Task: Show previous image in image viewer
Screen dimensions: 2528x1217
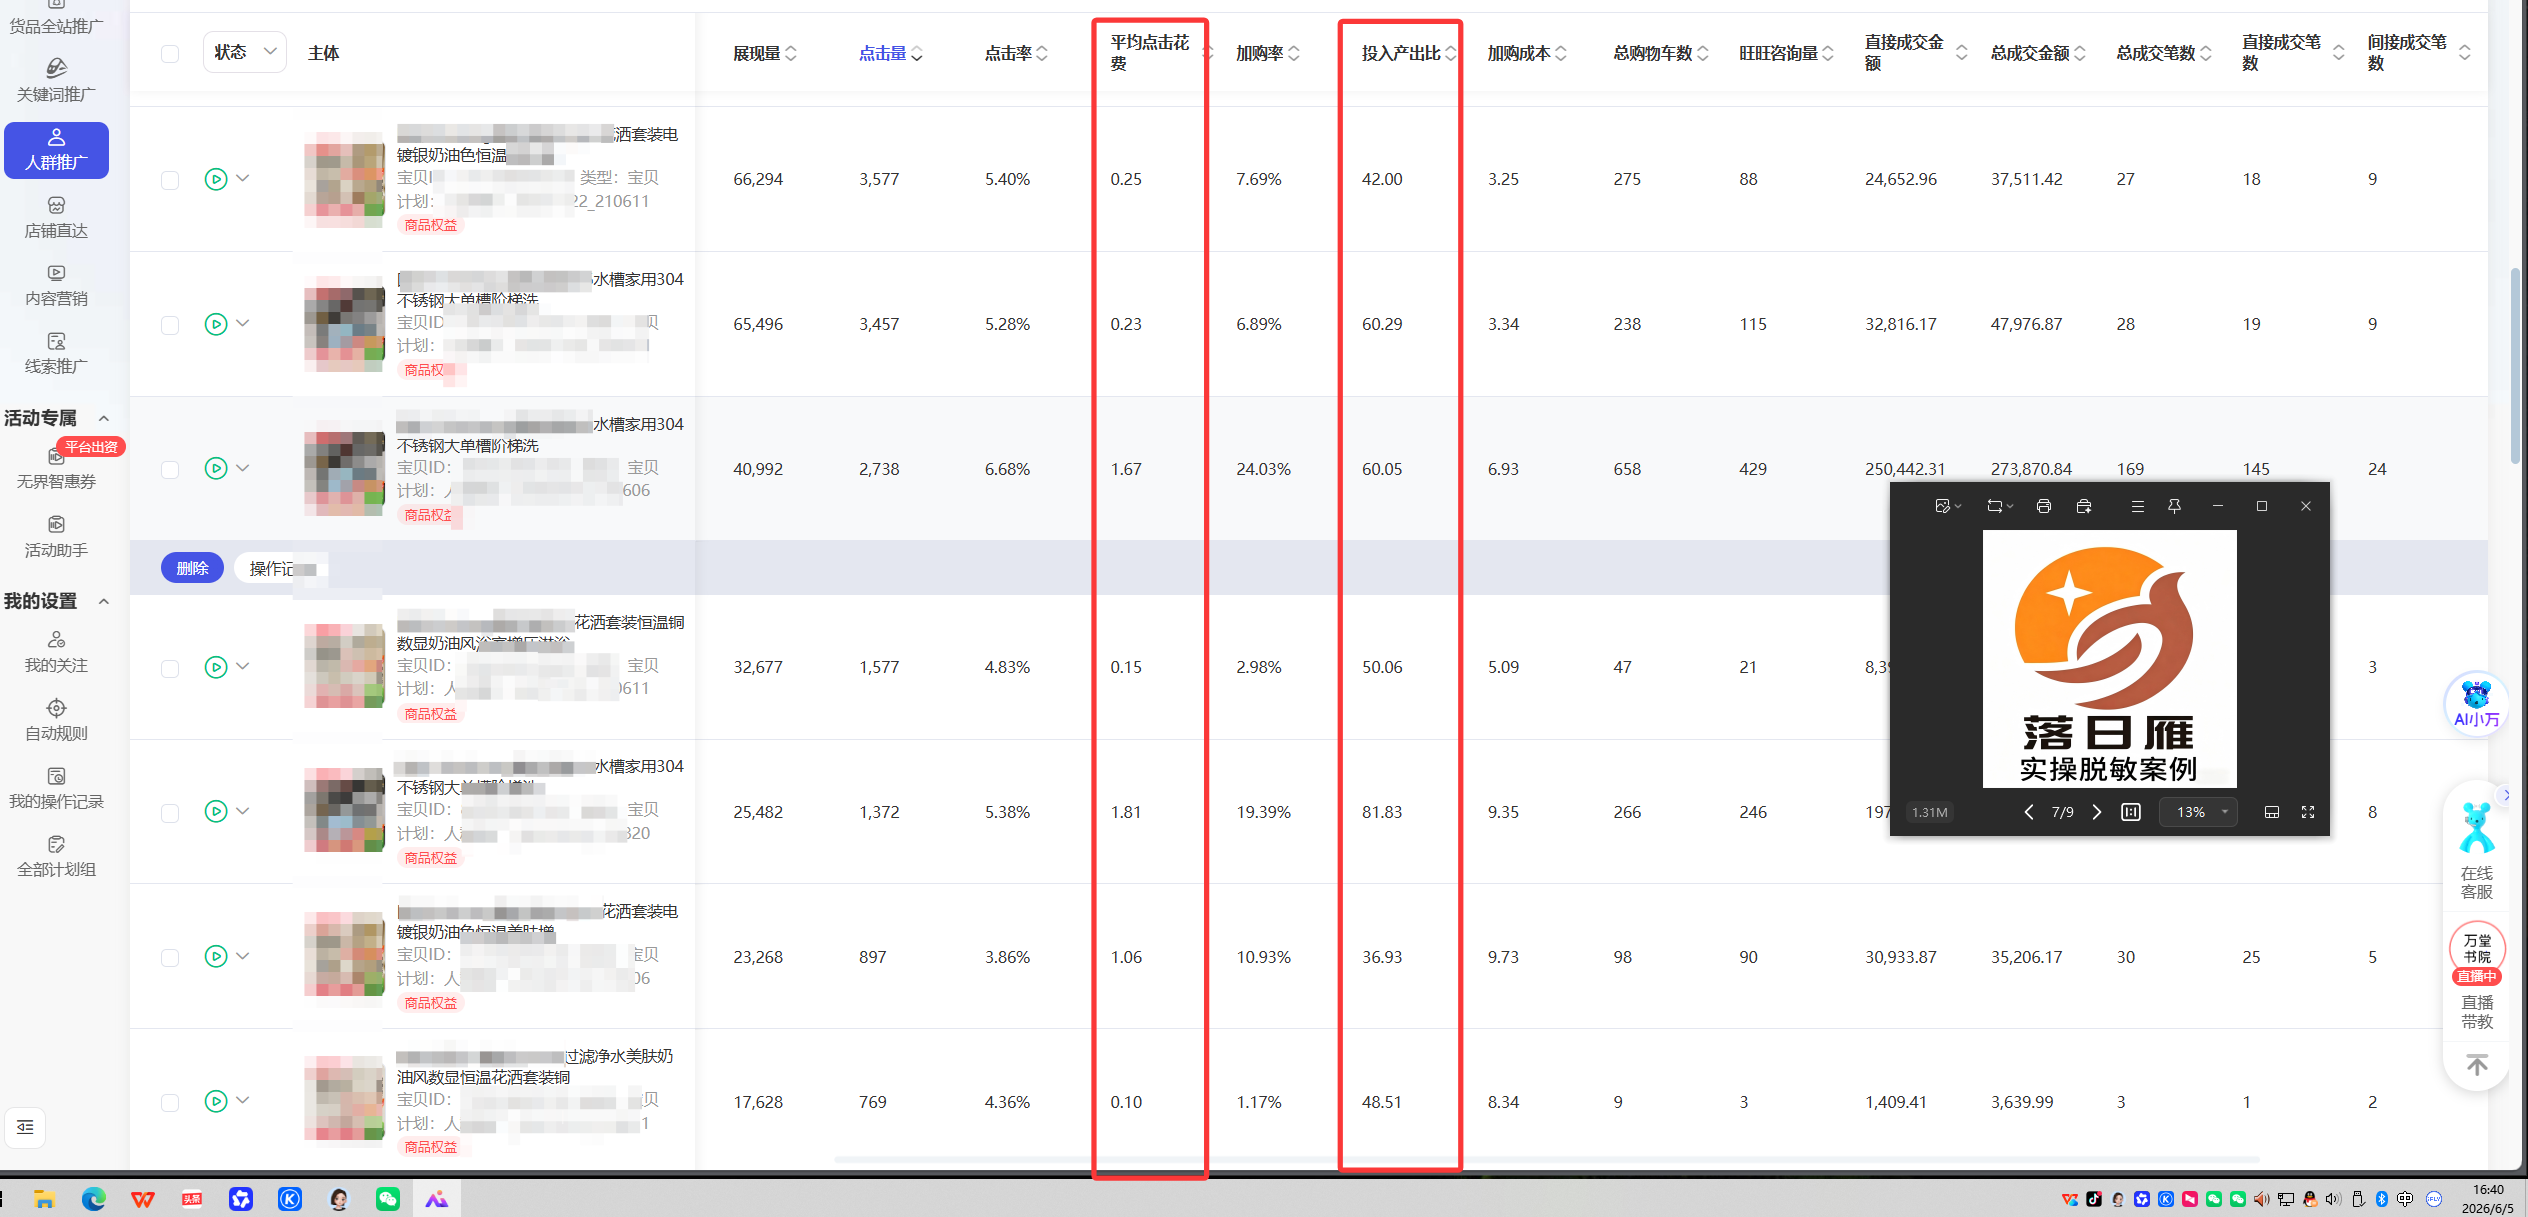Action: pos(2028,812)
